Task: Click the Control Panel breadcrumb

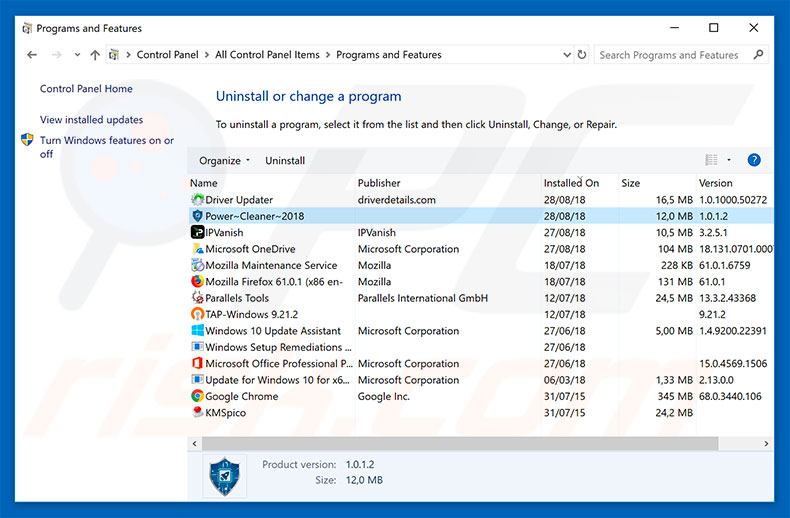Action: pos(168,54)
